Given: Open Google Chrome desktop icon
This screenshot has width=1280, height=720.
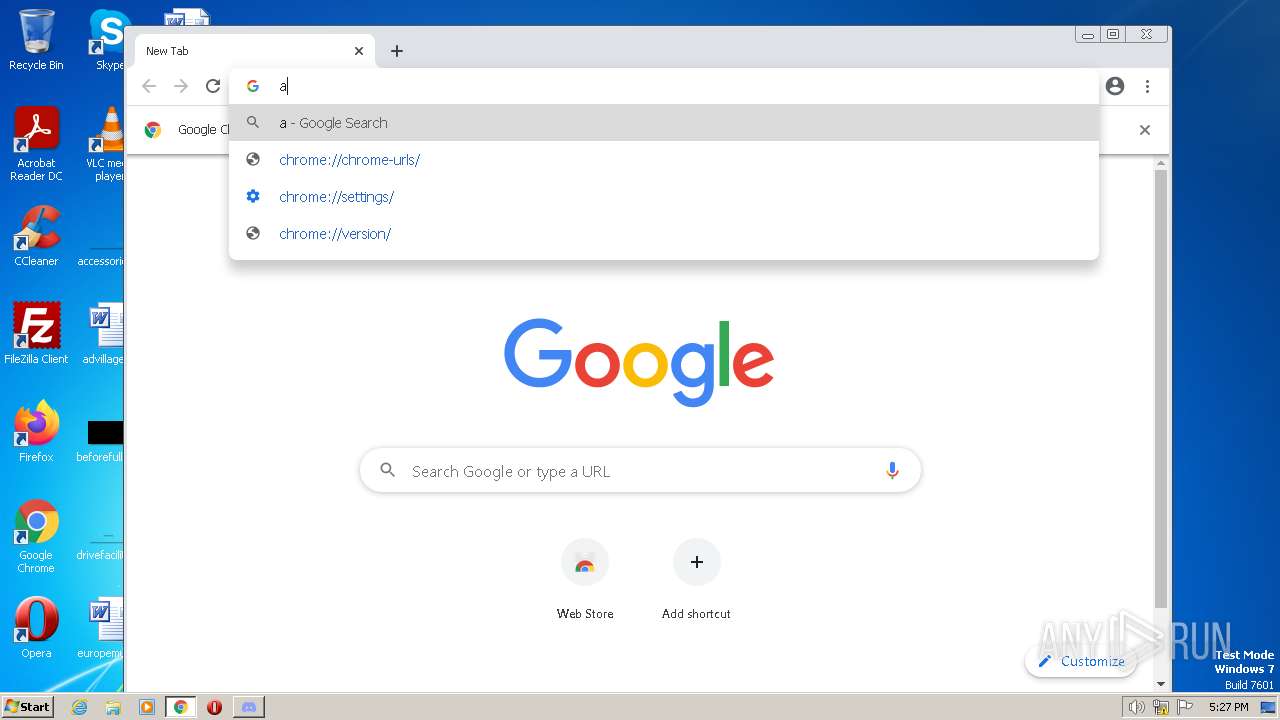Looking at the screenshot, I should click(36, 536).
